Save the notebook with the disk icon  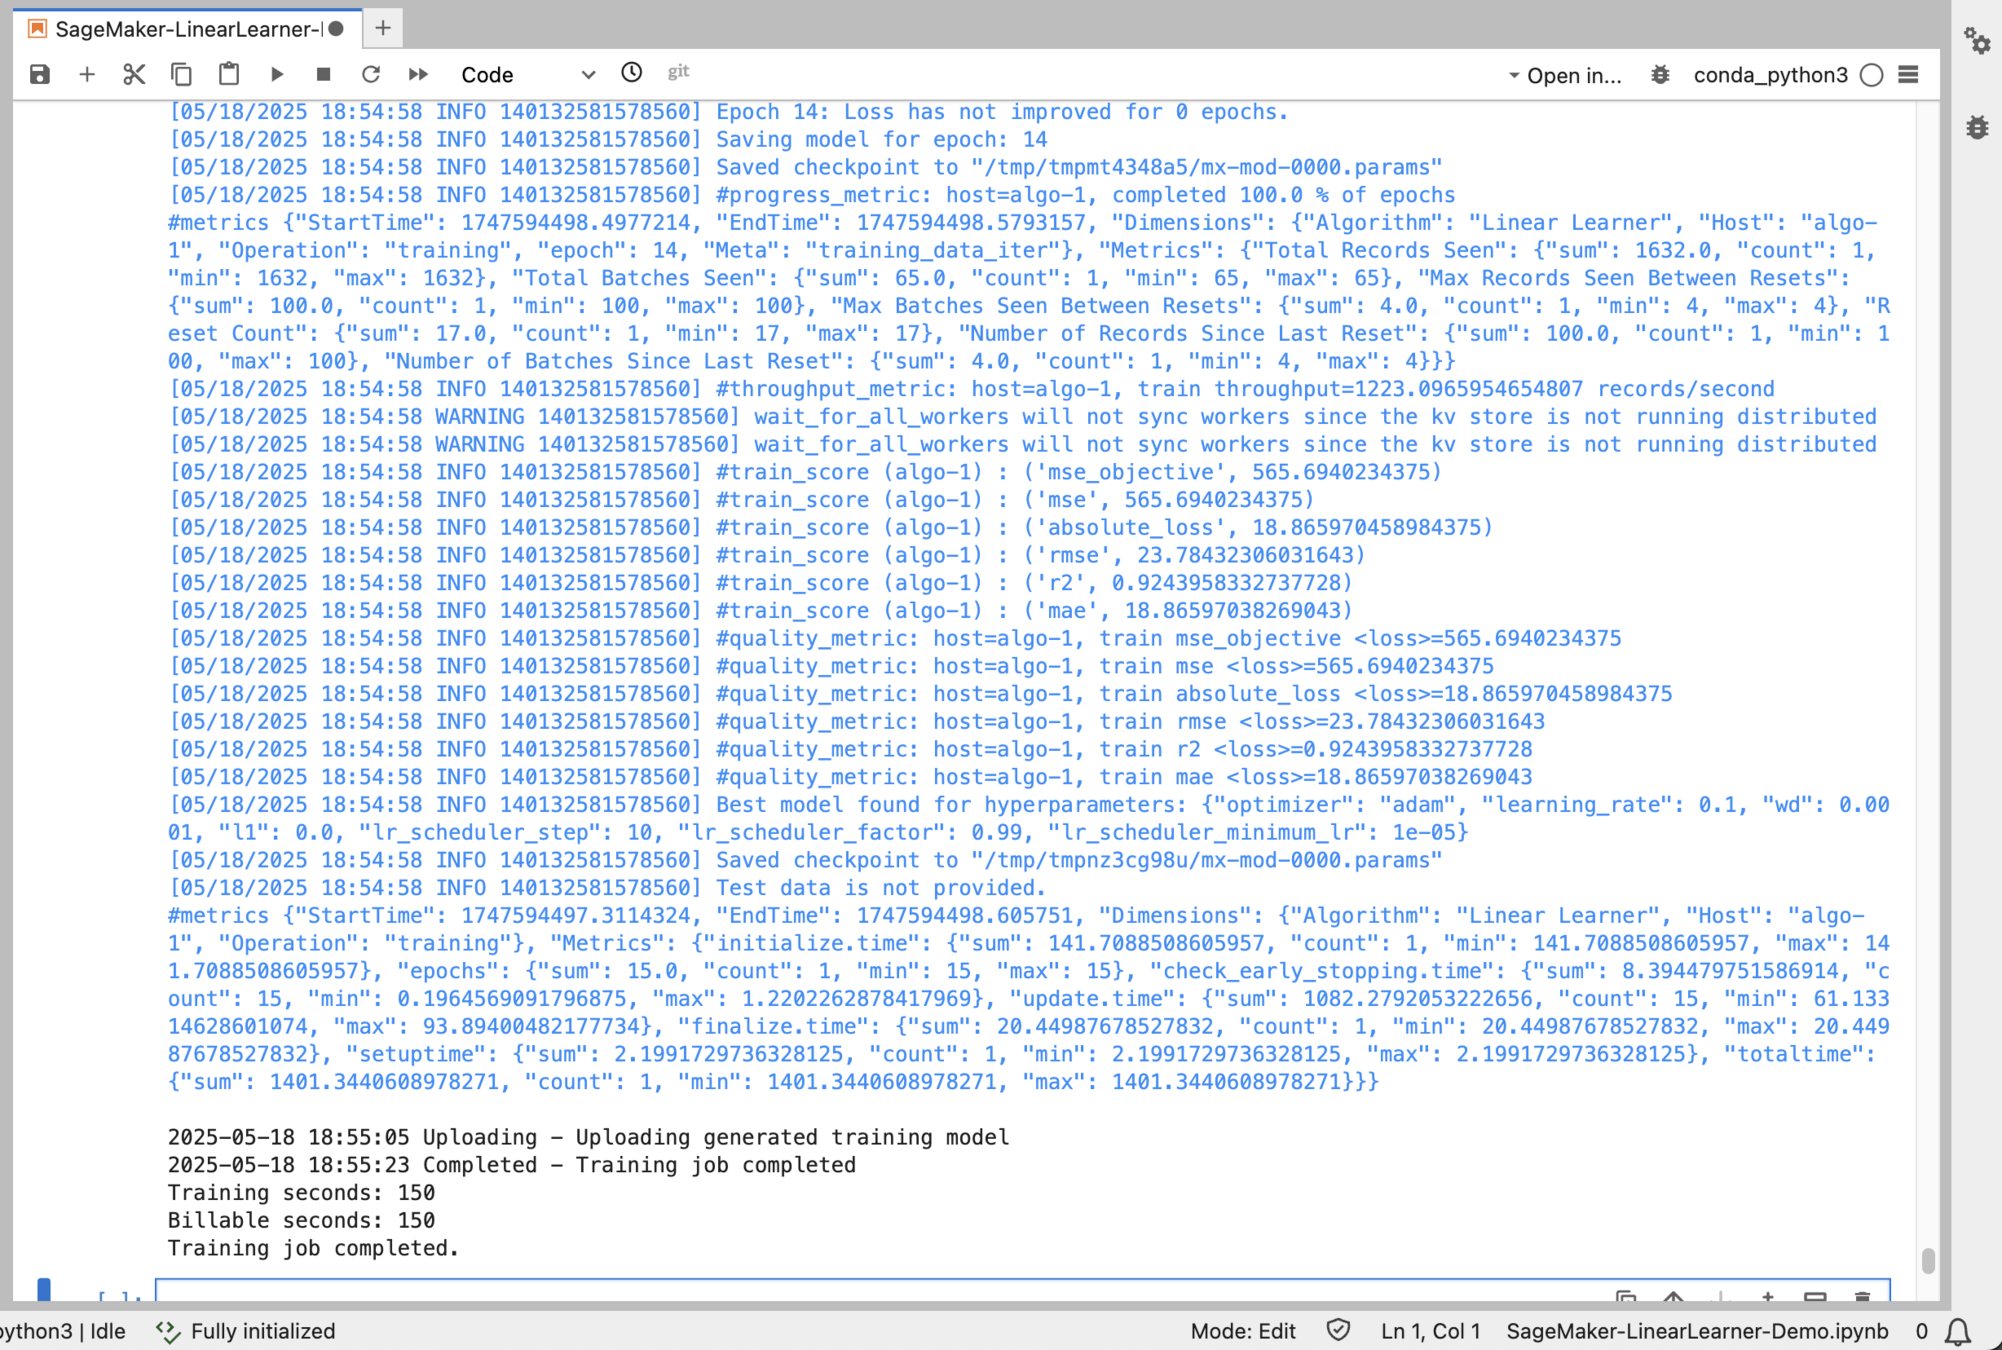pyautogui.click(x=40, y=75)
